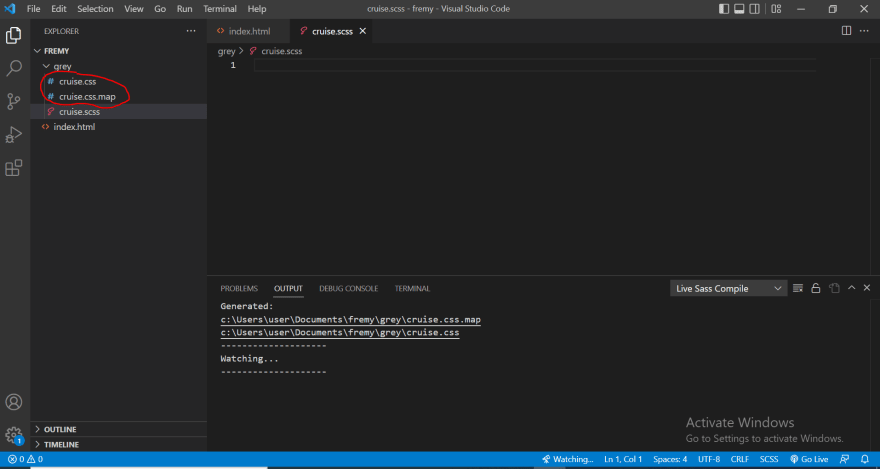Open editor more actions ellipsis
Screen dimensions: 880x469
[864, 31]
